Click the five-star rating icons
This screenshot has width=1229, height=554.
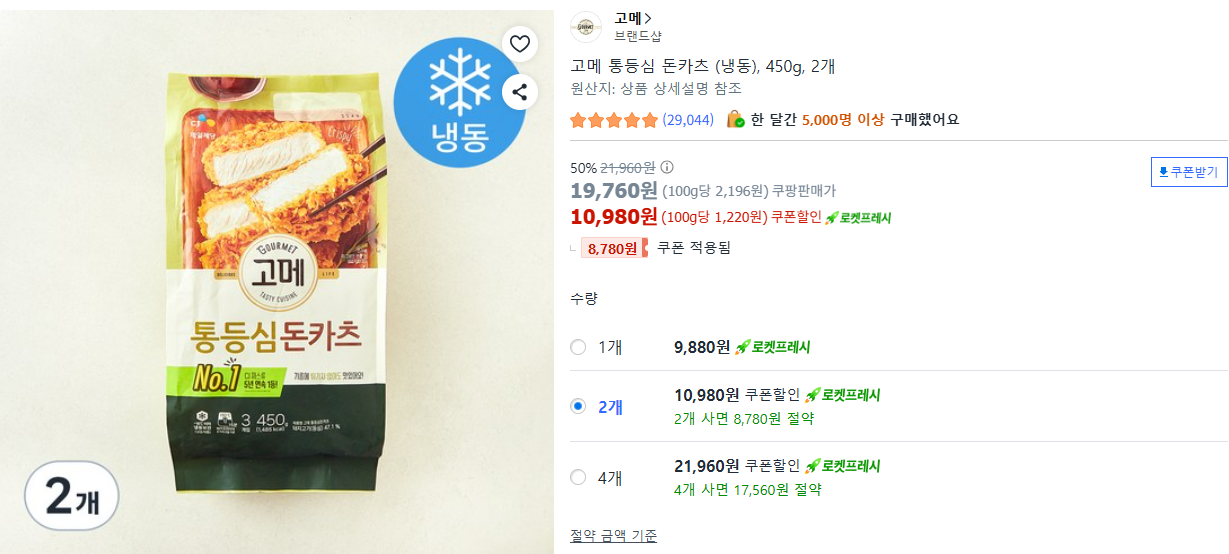click(614, 120)
